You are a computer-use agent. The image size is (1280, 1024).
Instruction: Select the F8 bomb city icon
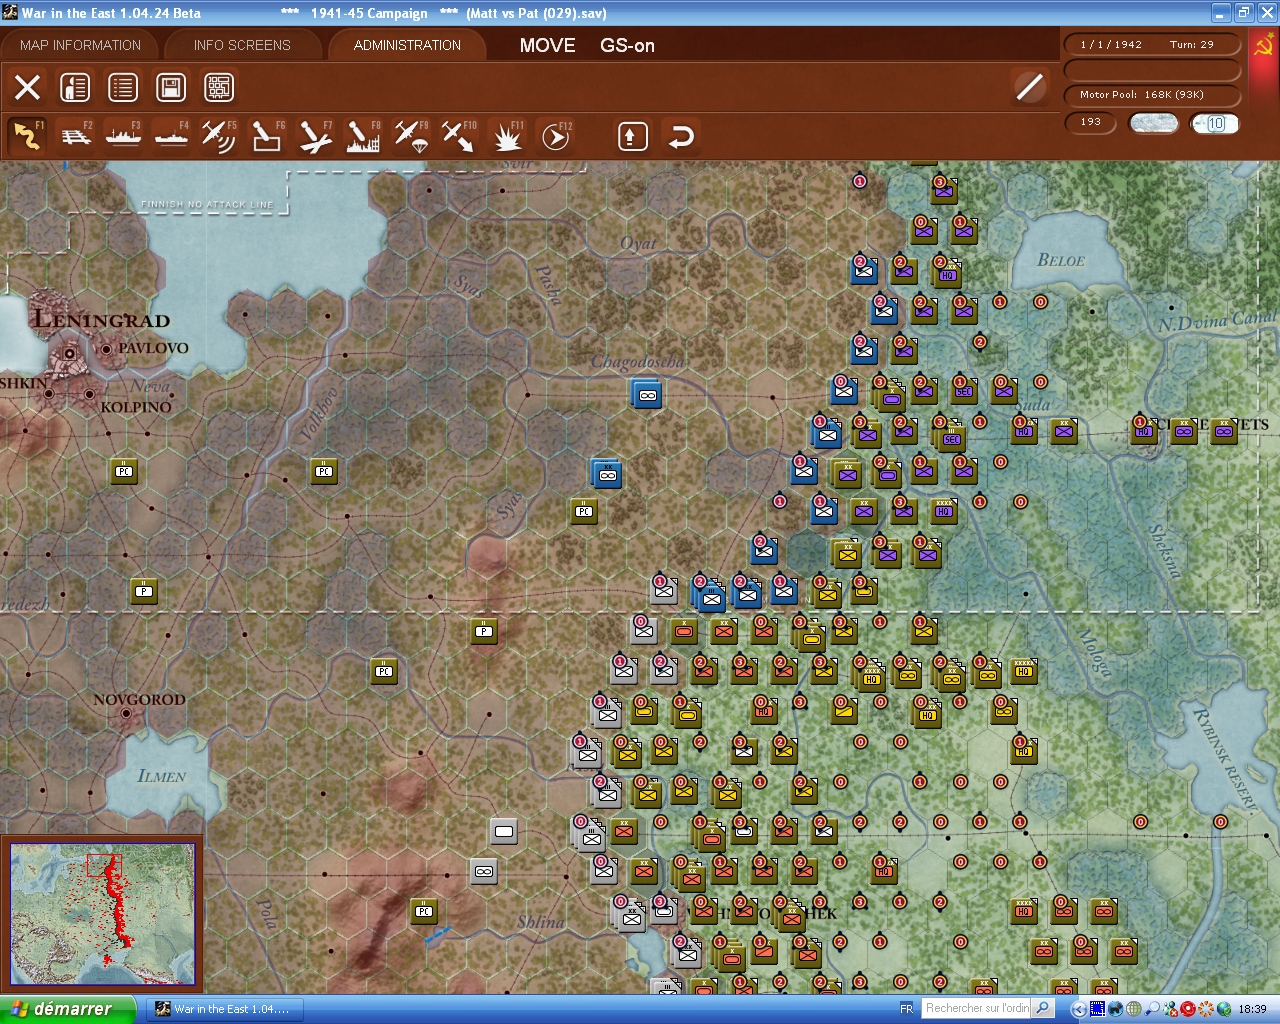pos(363,136)
